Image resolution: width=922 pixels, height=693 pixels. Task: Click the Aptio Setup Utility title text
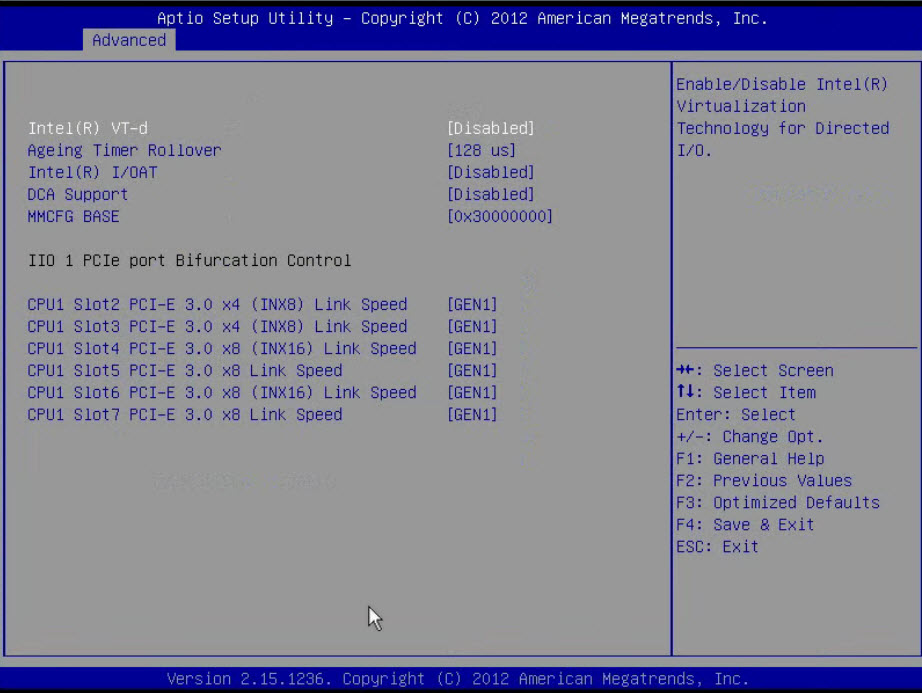click(x=462, y=18)
